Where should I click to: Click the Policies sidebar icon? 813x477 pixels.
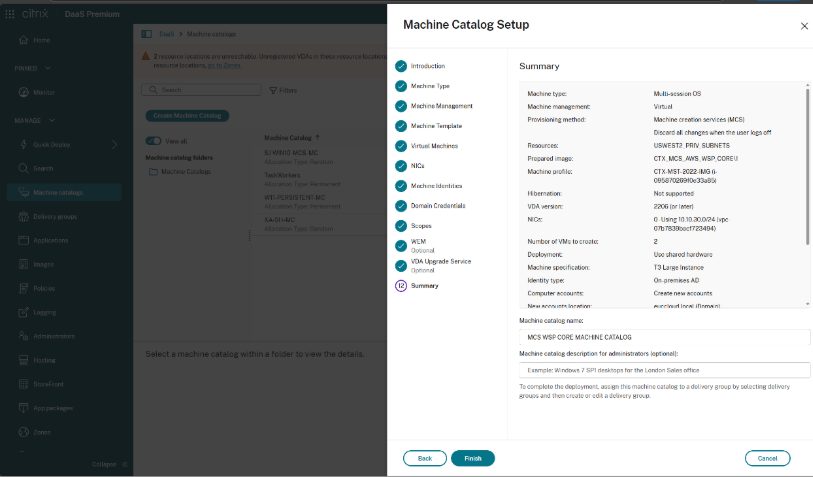23,288
